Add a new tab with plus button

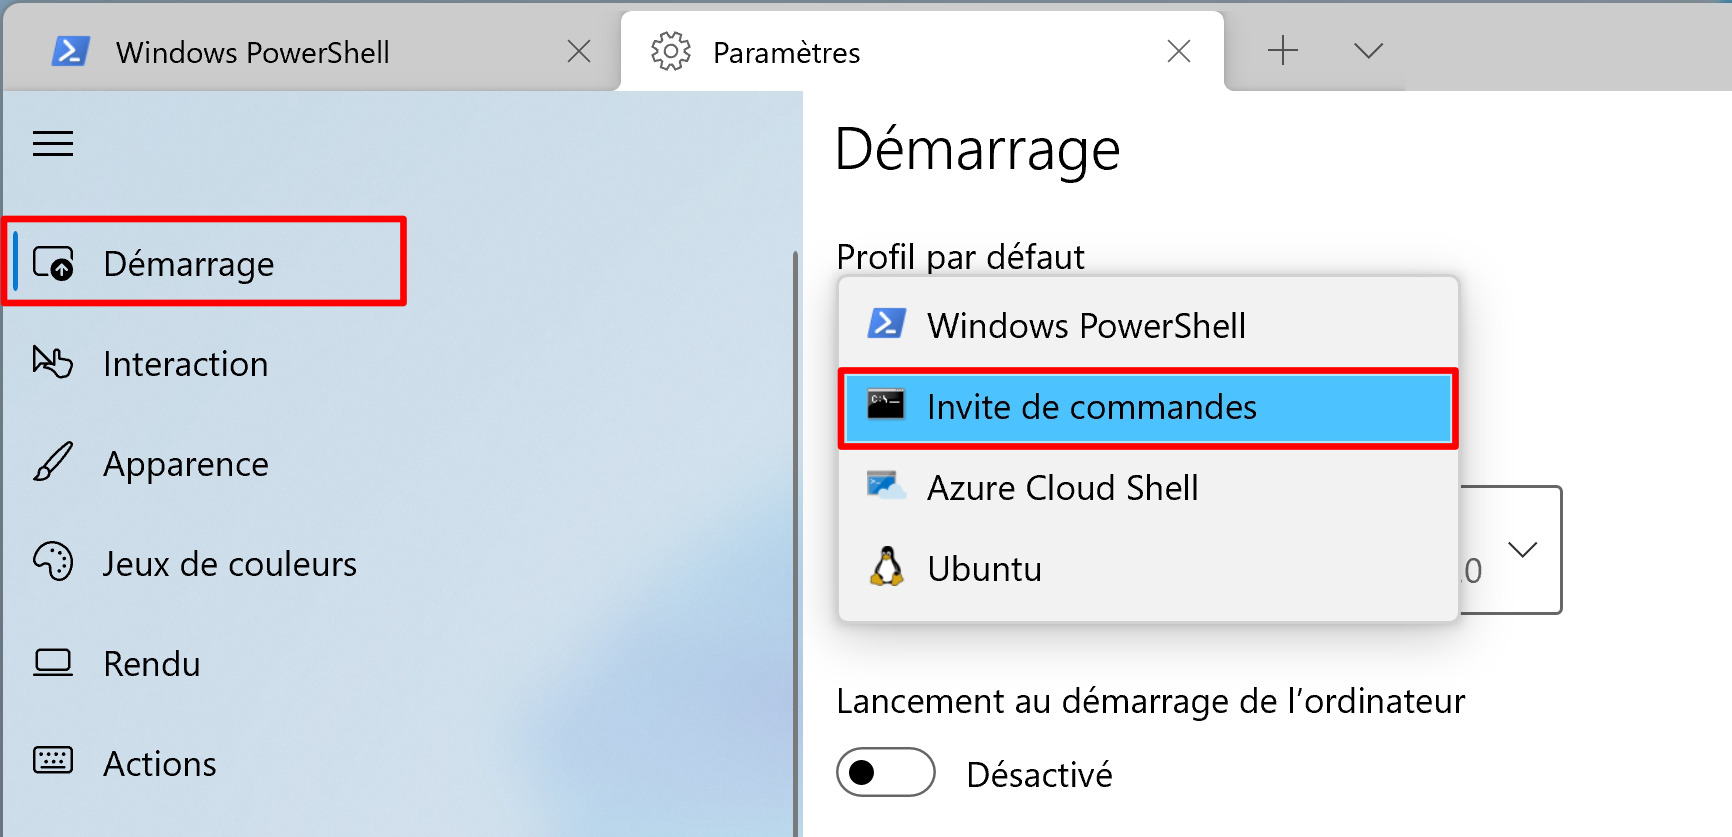(1283, 50)
